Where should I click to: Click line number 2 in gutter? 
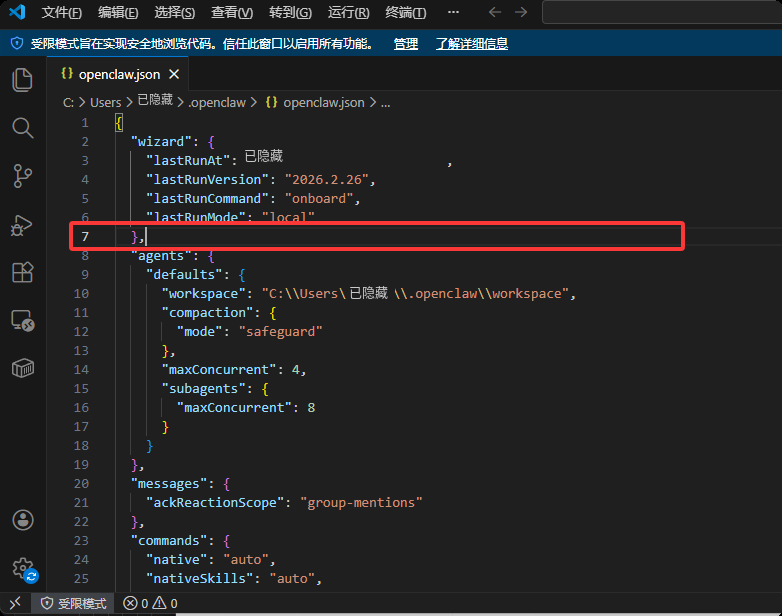point(85,142)
